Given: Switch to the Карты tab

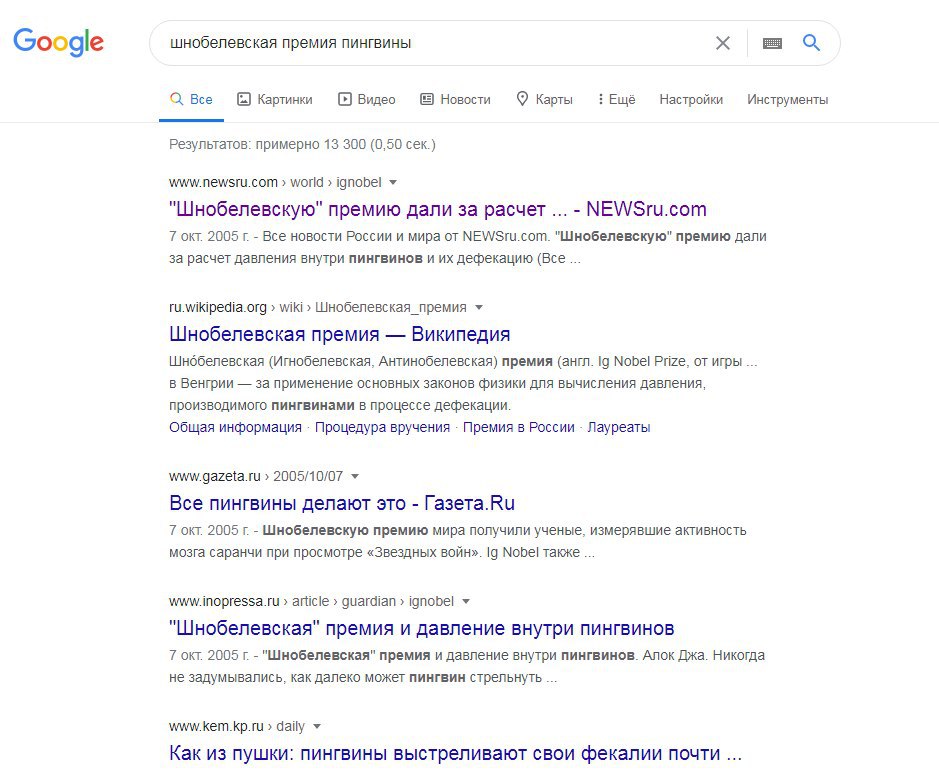Looking at the screenshot, I should (x=544, y=99).
